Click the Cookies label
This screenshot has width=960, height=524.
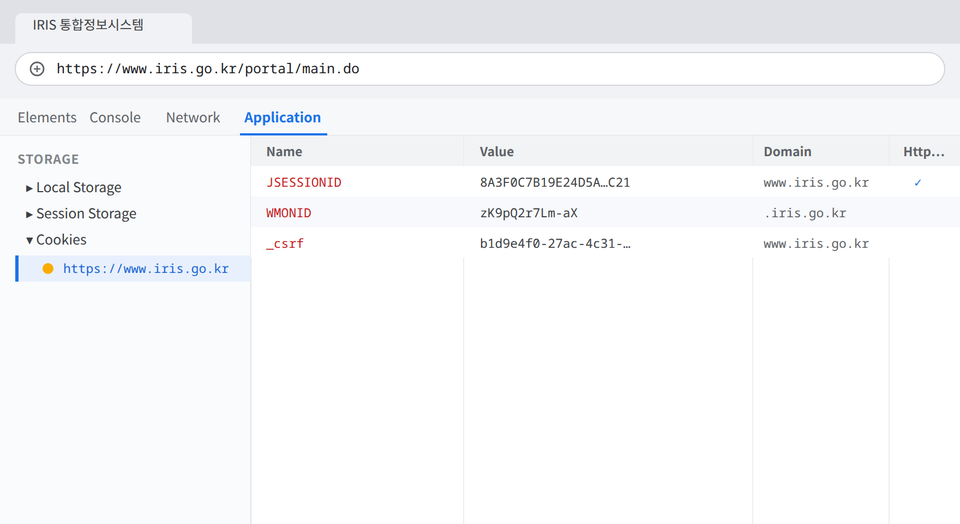(61, 240)
